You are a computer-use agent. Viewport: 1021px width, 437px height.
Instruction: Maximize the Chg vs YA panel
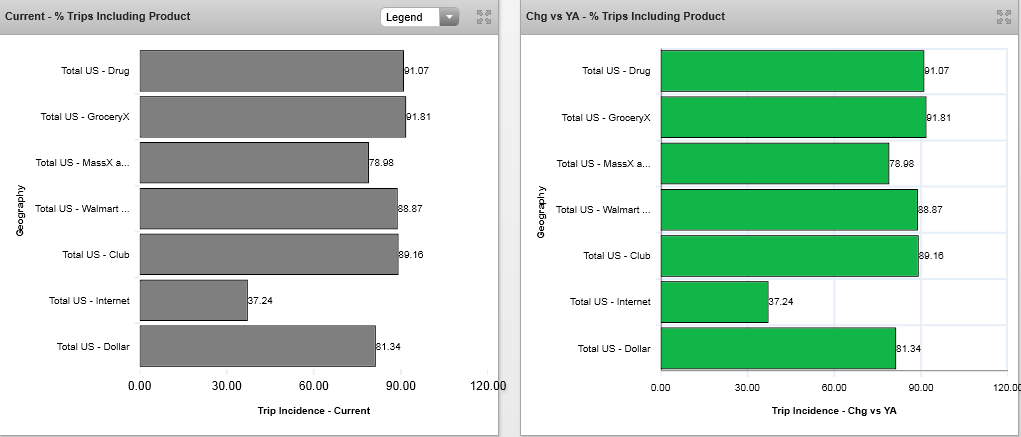pos(1003,17)
